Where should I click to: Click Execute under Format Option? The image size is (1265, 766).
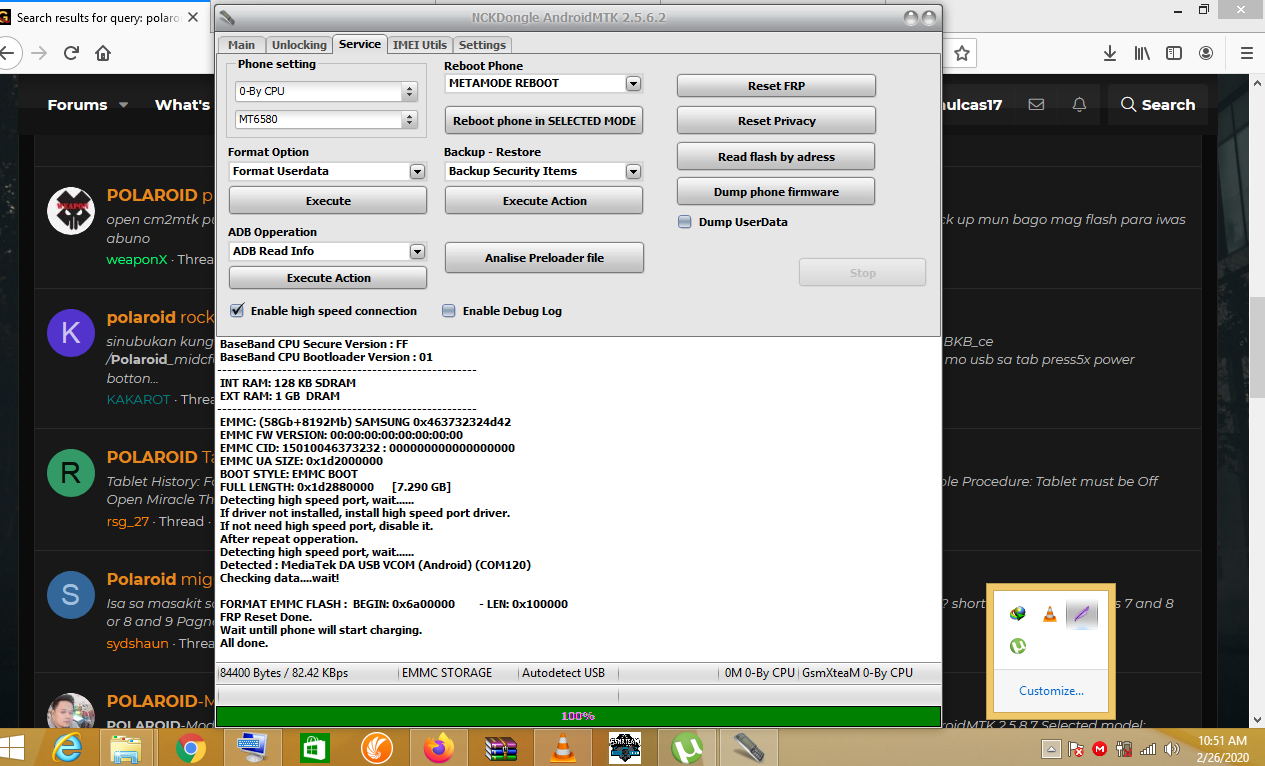click(328, 200)
